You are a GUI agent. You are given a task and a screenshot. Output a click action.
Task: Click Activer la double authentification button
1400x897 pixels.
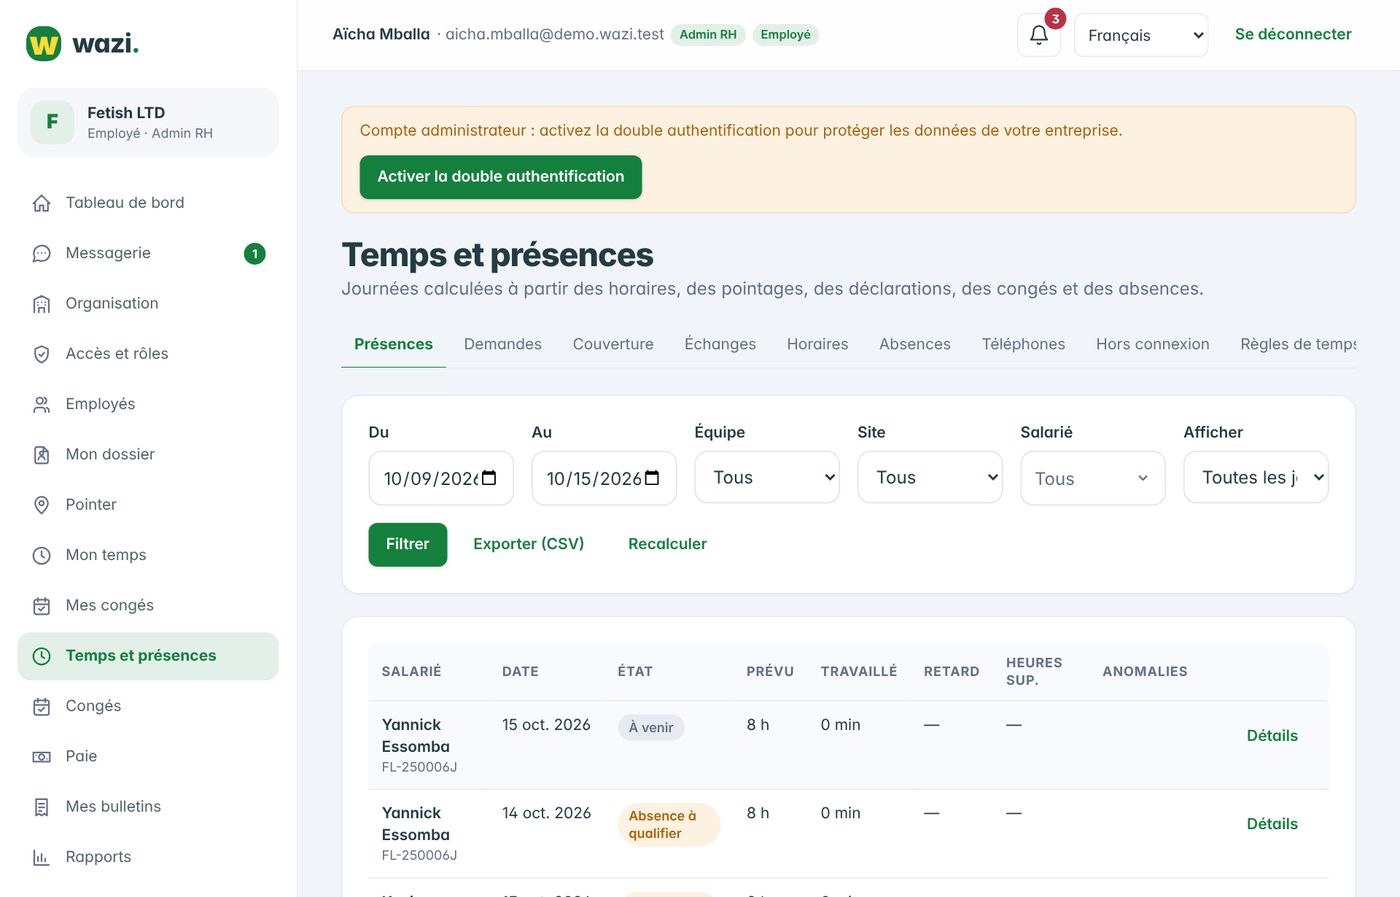[x=501, y=177]
